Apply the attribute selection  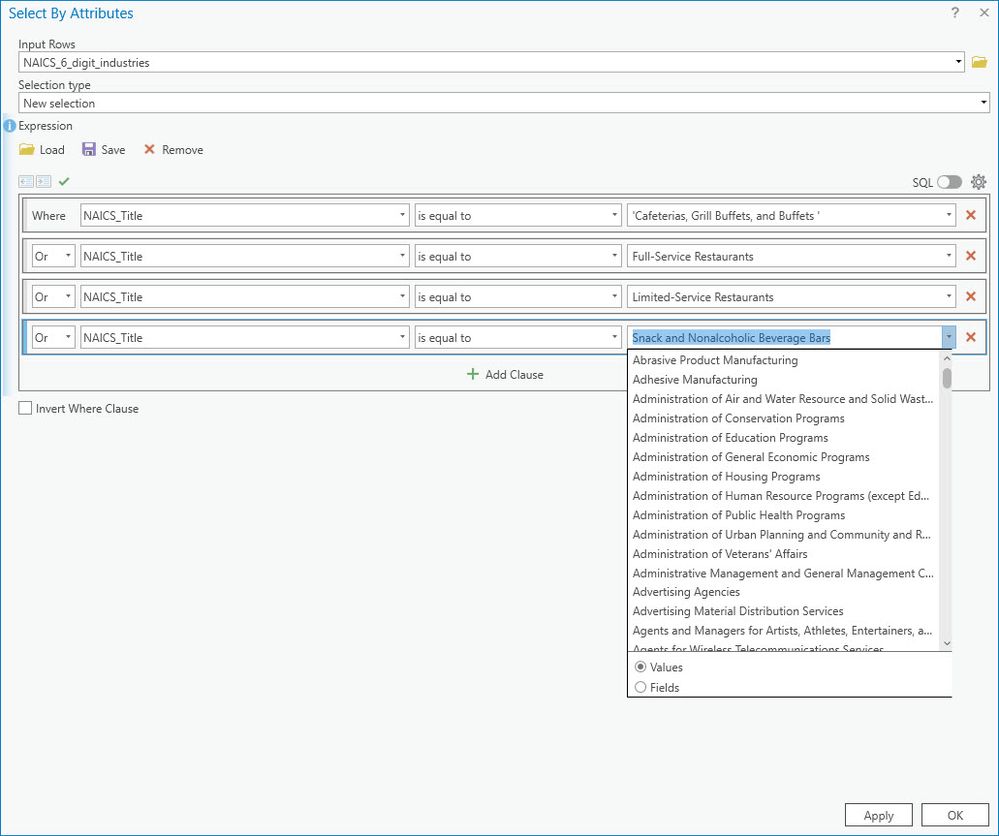point(877,814)
